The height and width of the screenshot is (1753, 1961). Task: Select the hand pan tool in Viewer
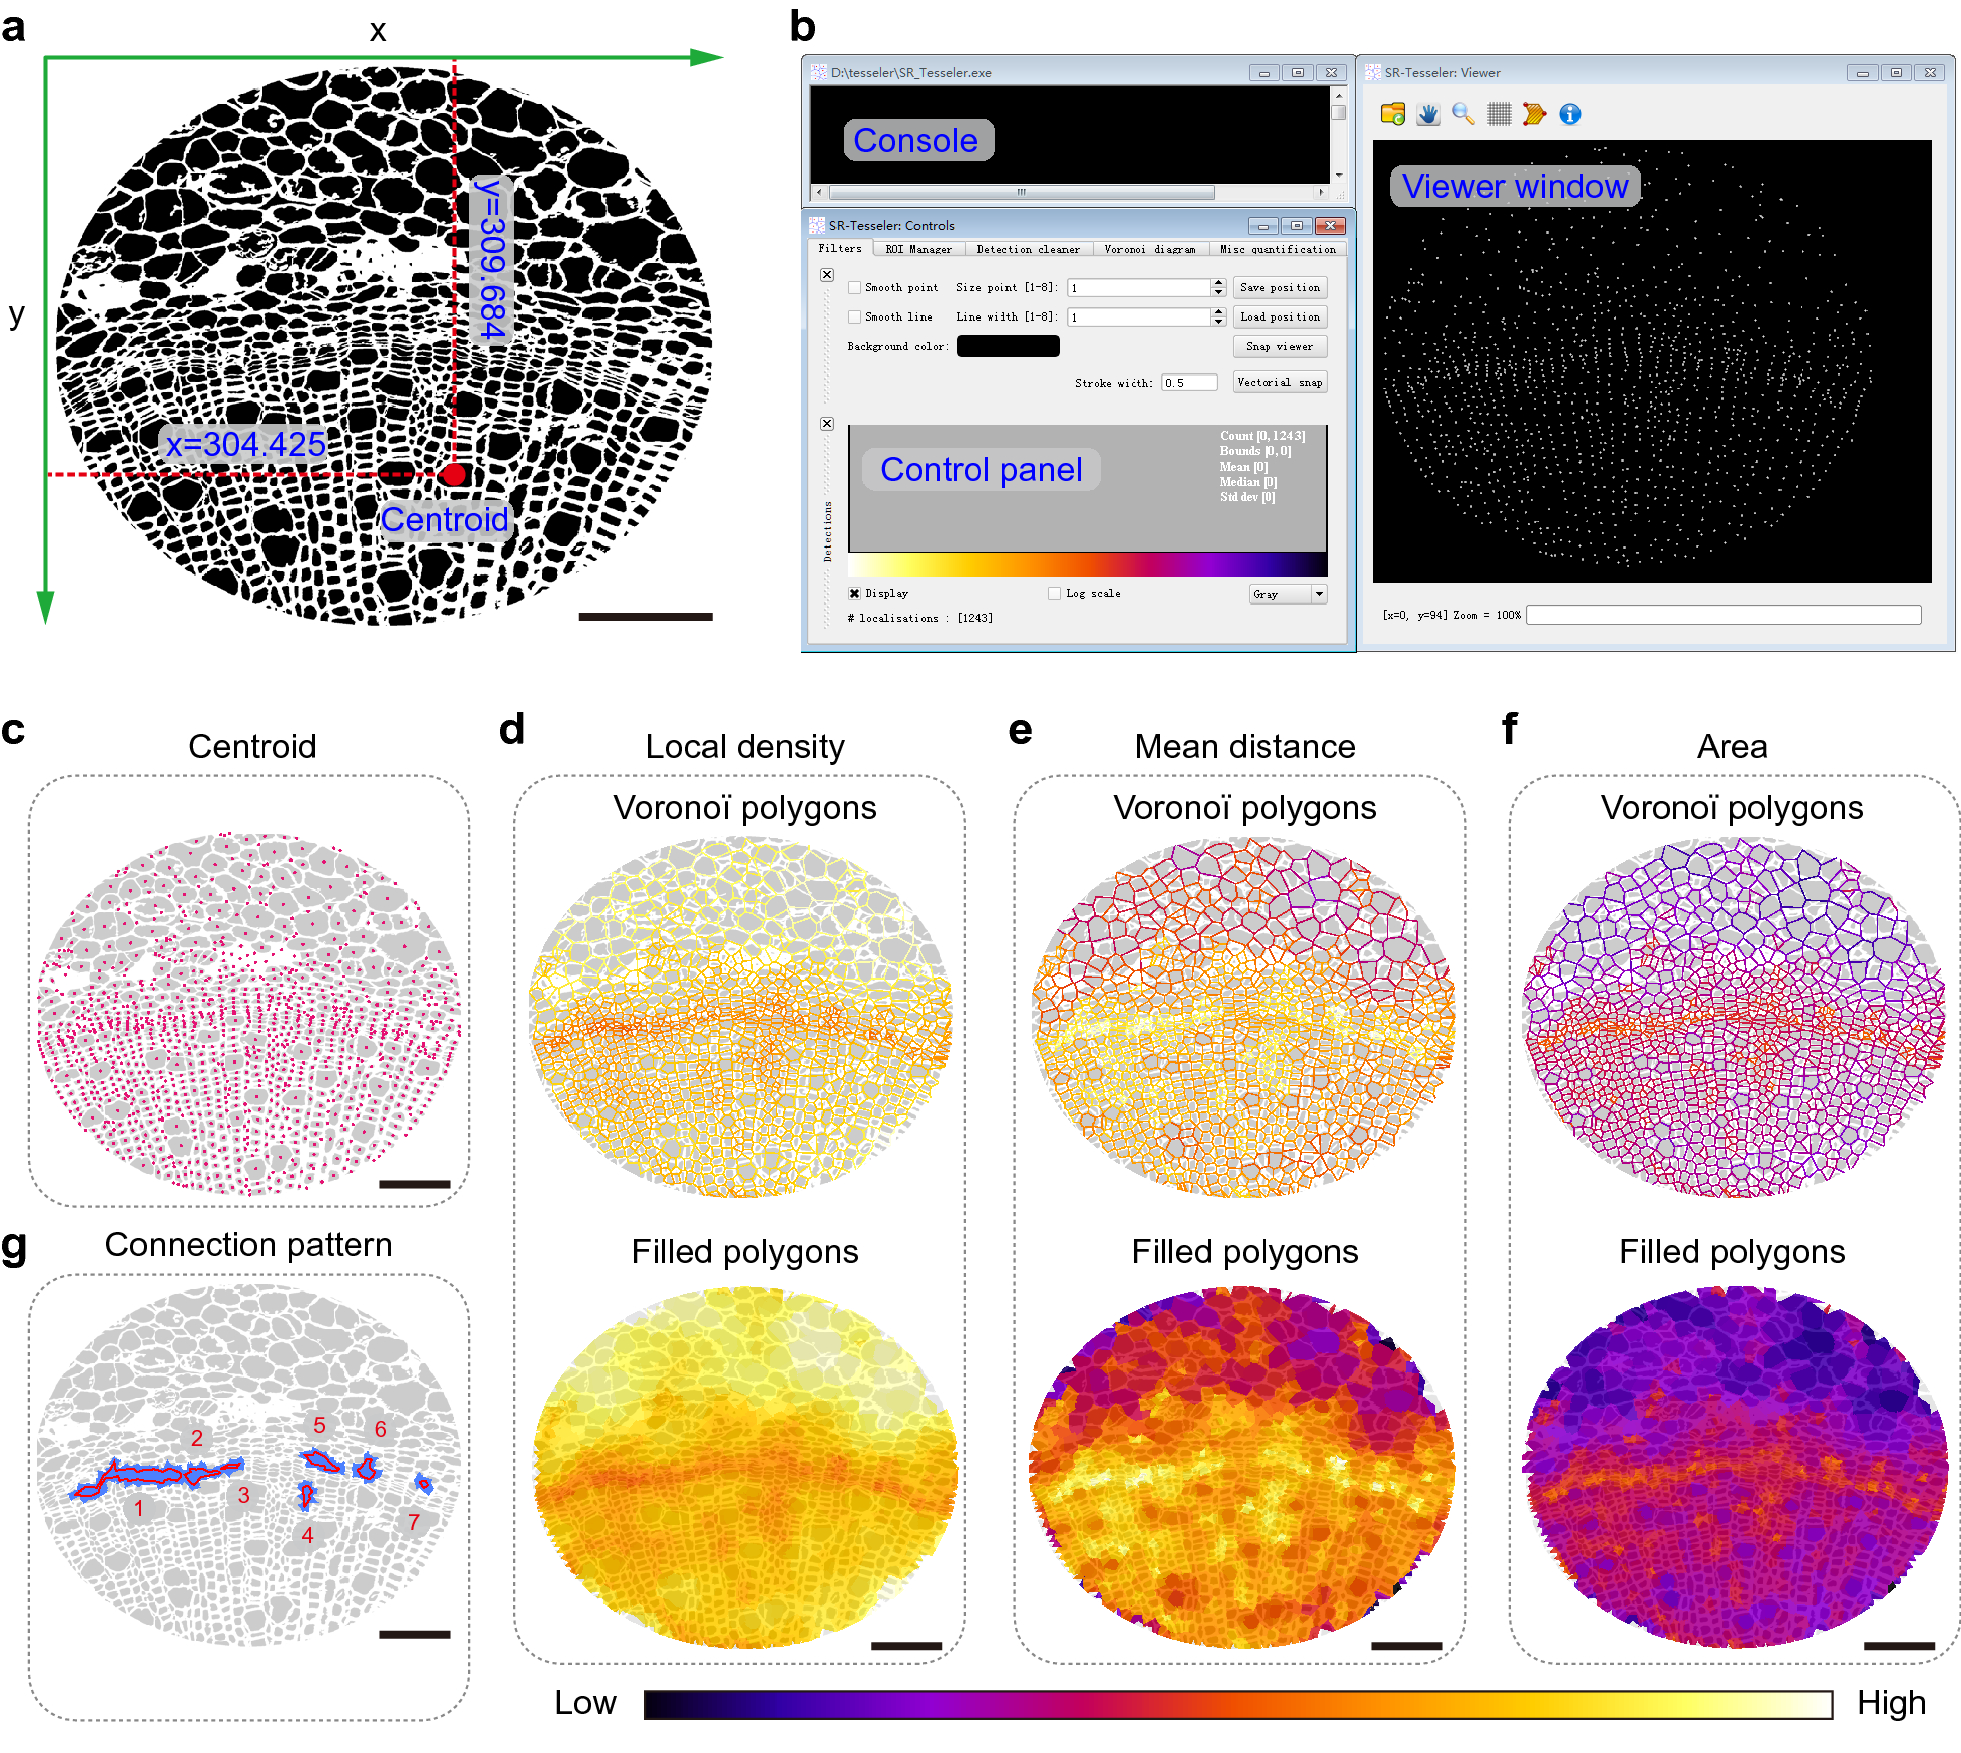(x=1428, y=114)
